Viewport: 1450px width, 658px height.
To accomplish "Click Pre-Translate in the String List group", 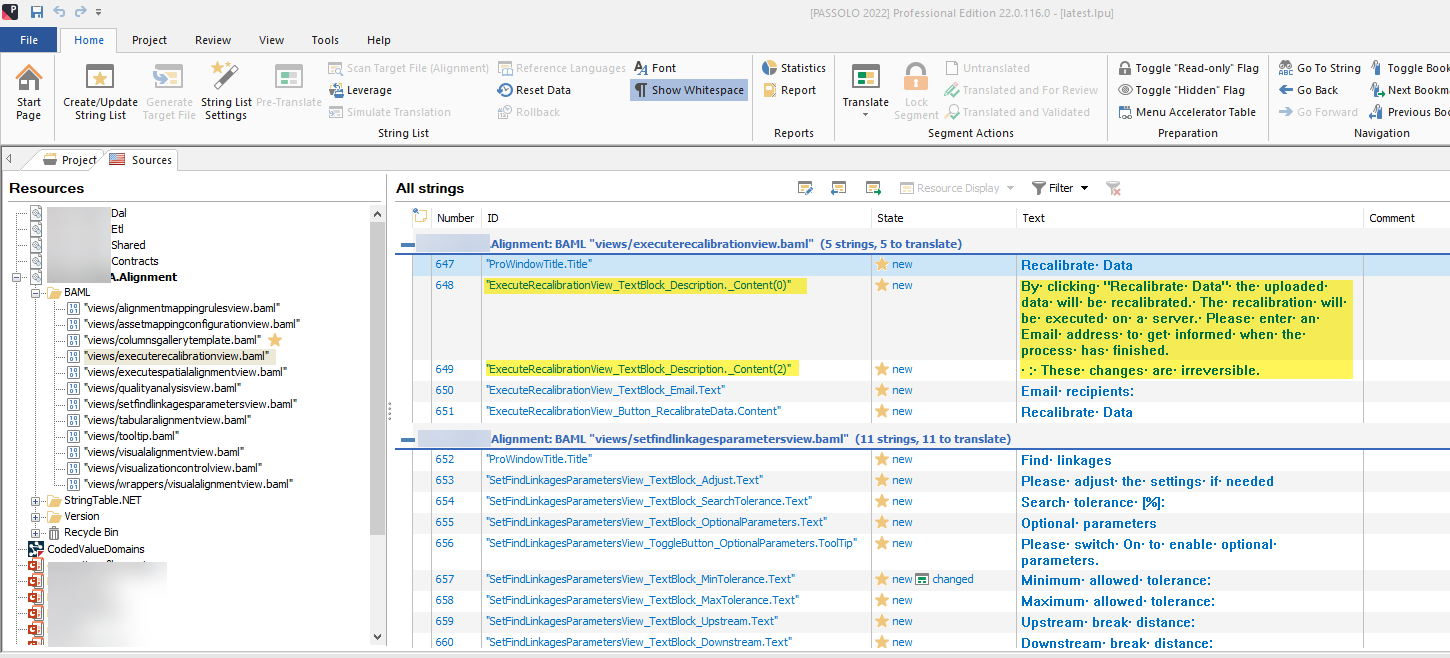I will 287,89.
